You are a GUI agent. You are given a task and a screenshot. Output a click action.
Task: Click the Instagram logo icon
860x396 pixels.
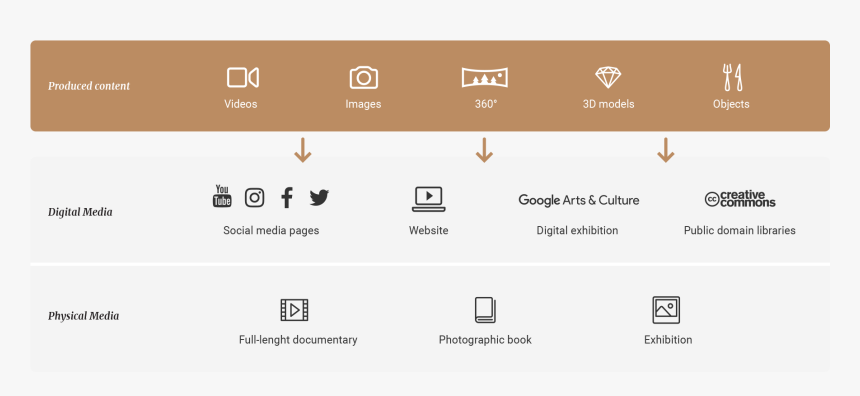254,197
